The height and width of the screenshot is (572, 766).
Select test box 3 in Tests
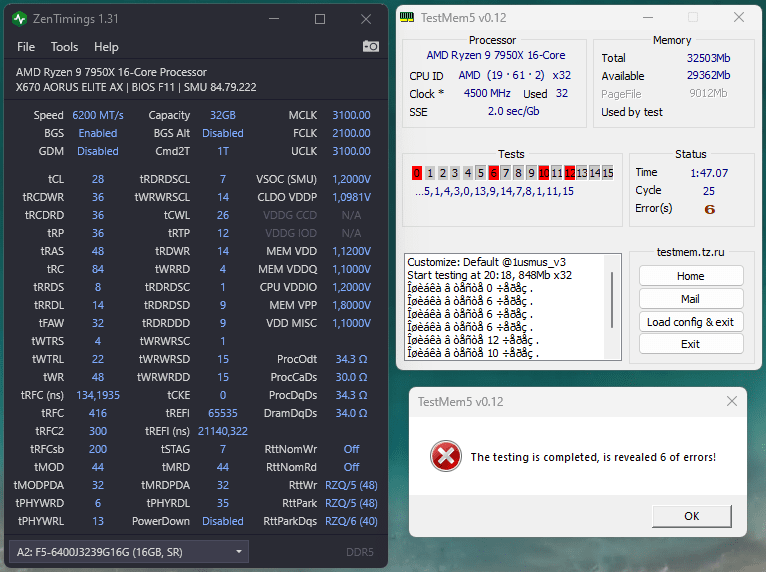[x=455, y=173]
